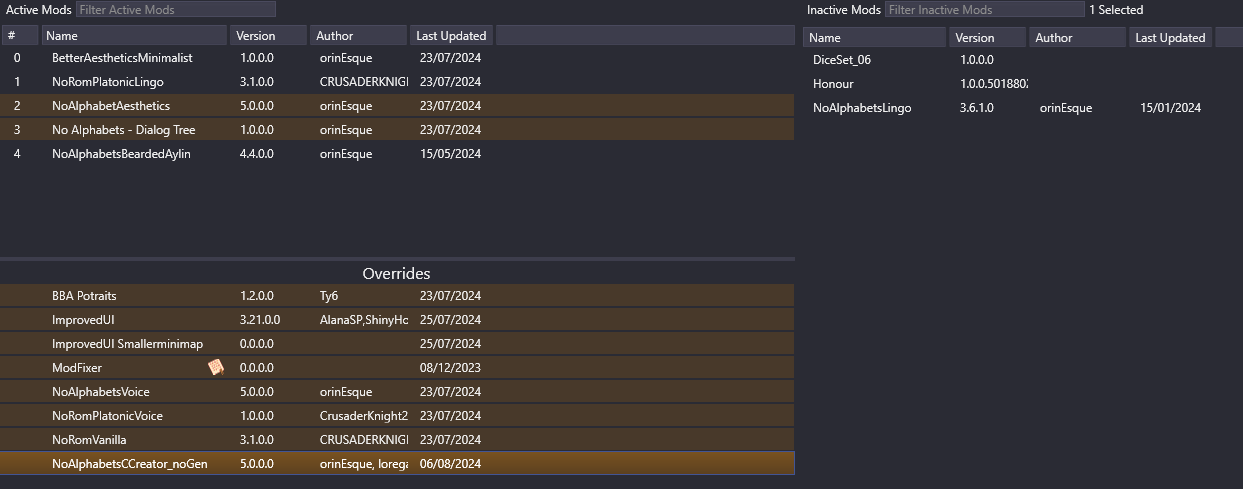Sort inactive mods by Author header
This screenshot has height=489, width=1243.
coord(1077,38)
